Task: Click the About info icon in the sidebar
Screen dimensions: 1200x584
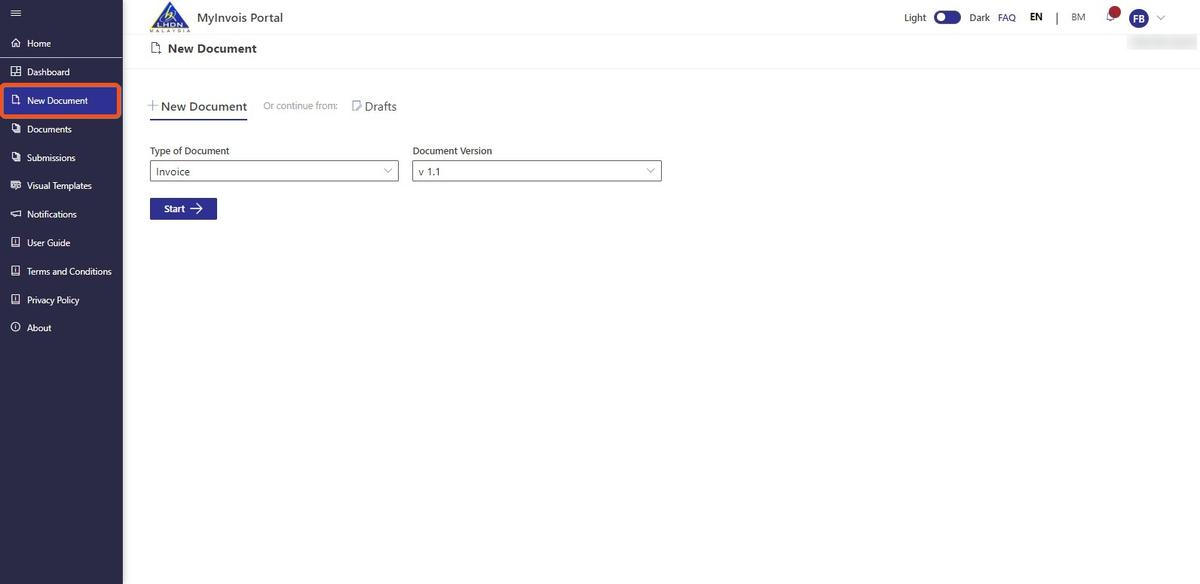Action: [x=15, y=327]
